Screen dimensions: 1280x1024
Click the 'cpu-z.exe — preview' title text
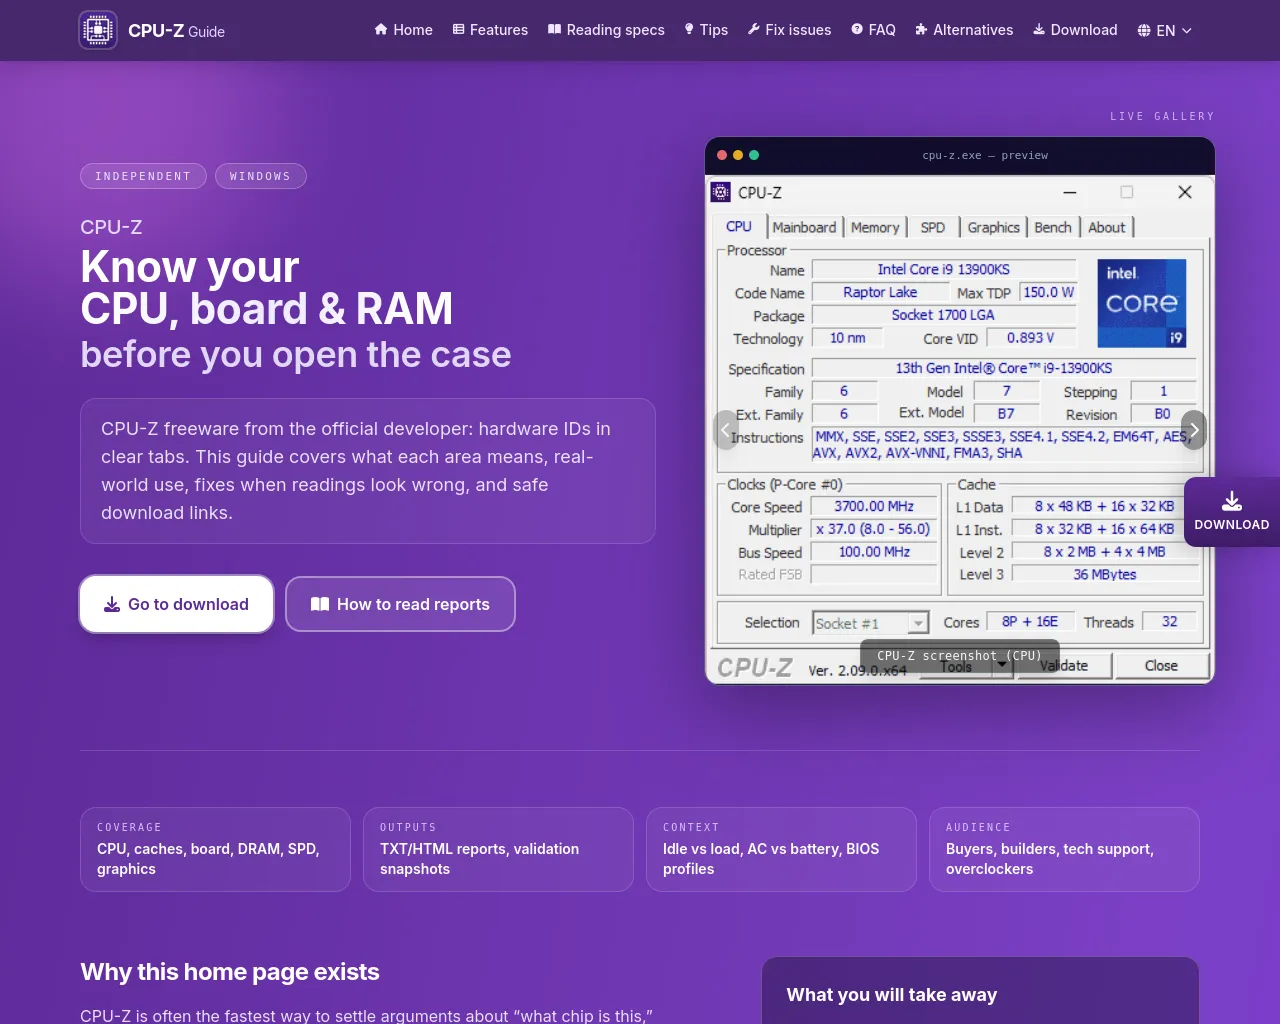point(985,156)
